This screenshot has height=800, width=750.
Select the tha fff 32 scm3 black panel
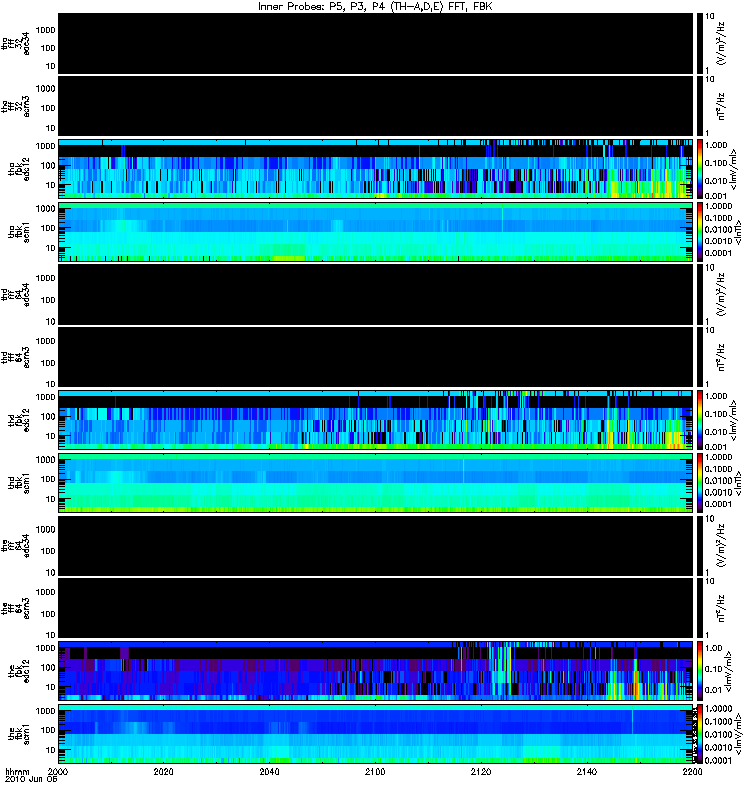[376, 106]
